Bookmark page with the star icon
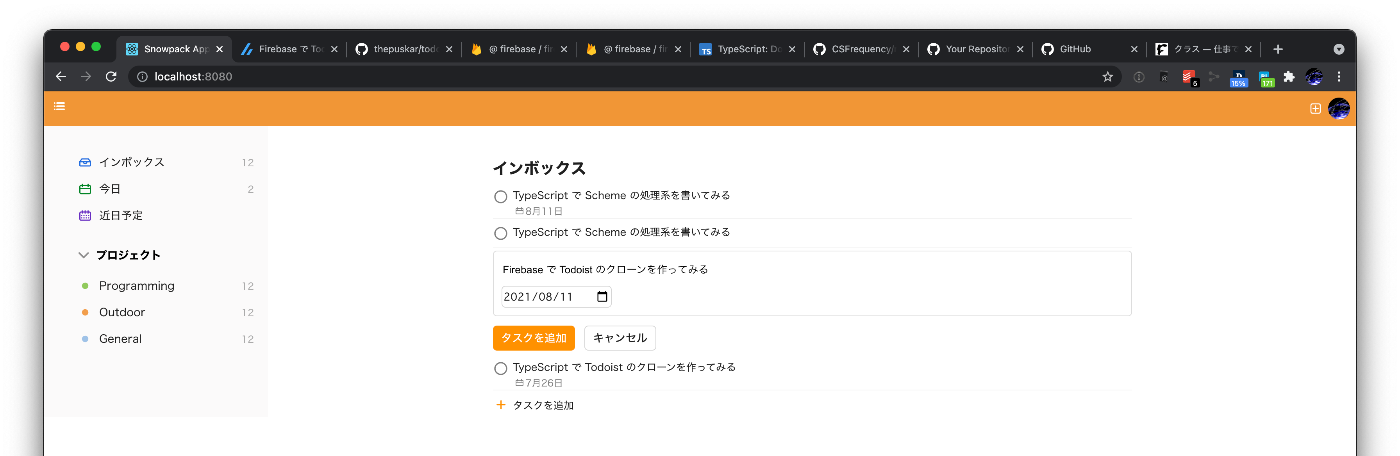Image resolution: width=1400 pixels, height=456 pixels. pos(1108,76)
